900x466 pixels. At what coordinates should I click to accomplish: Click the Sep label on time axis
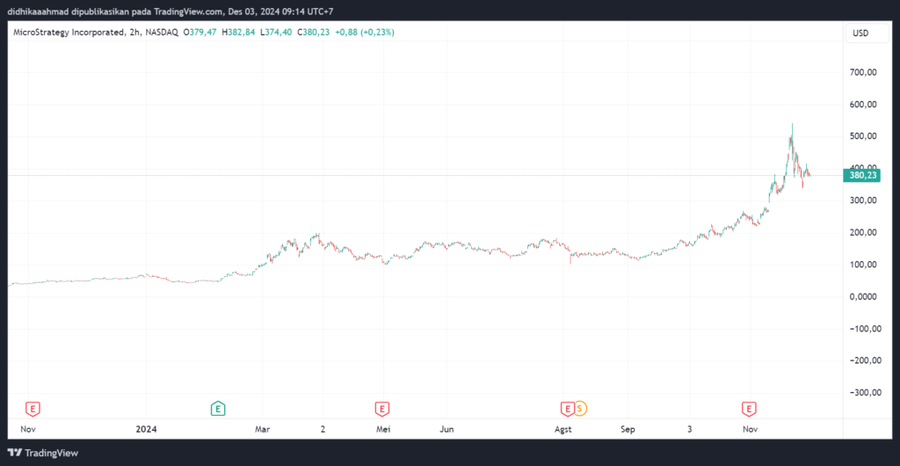(x=627, y=429)
